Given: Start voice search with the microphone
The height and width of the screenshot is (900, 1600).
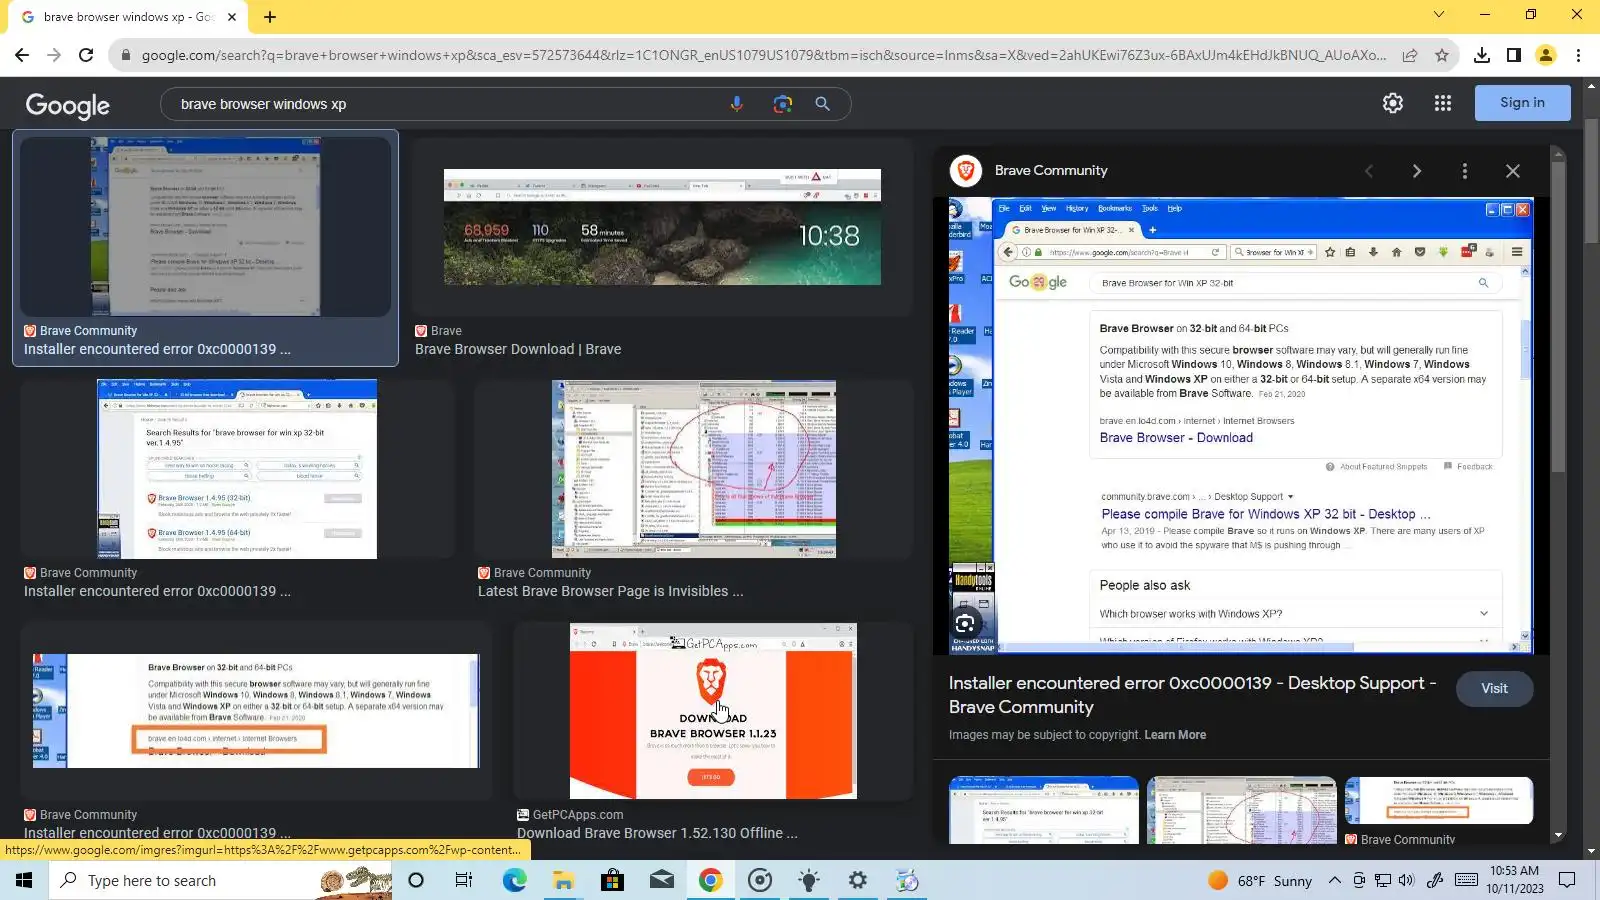Looking at the screenshot, I should tap(737, 104).
